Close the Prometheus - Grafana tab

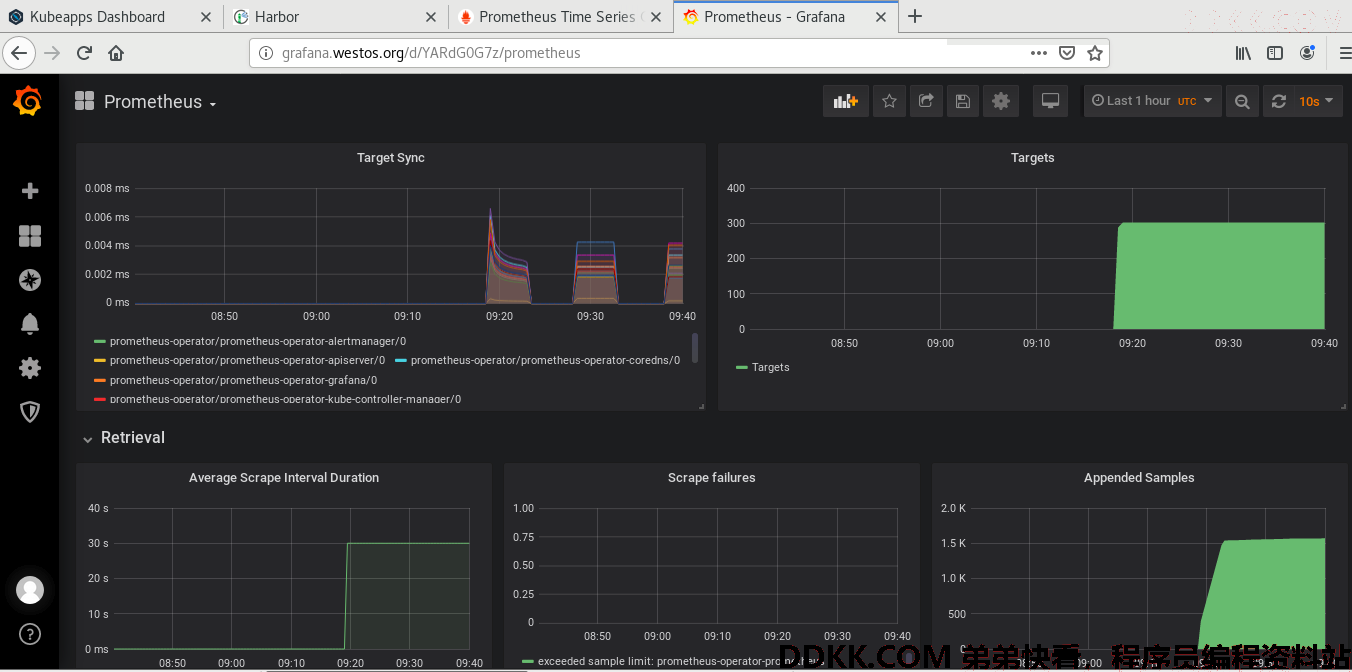881,17
